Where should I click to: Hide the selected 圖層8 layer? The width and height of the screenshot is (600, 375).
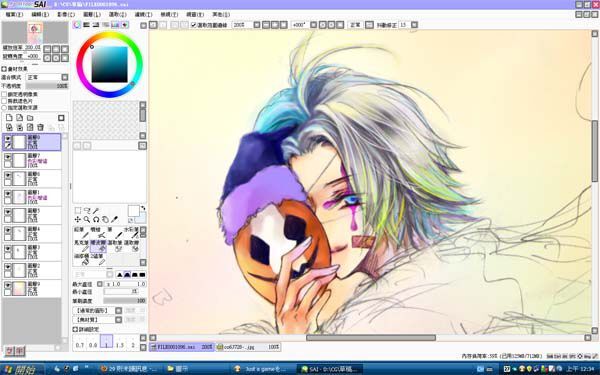tap(8, 139)
